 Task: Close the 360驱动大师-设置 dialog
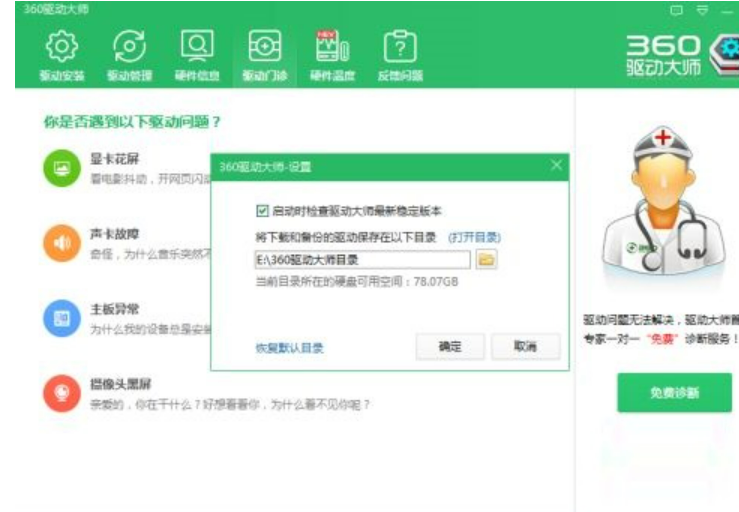pyautogui.click(x=556, y=165)
